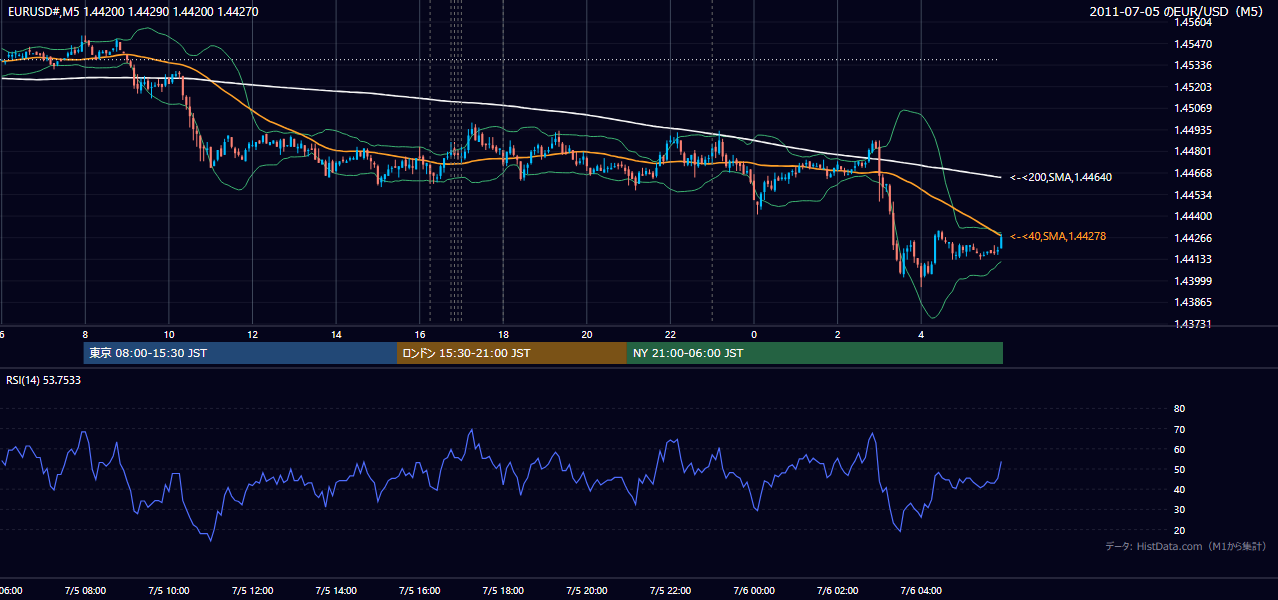Click price axis label 1.43865
Image resolution: width=1278 pixels, height=600 pixels.
1194,302
